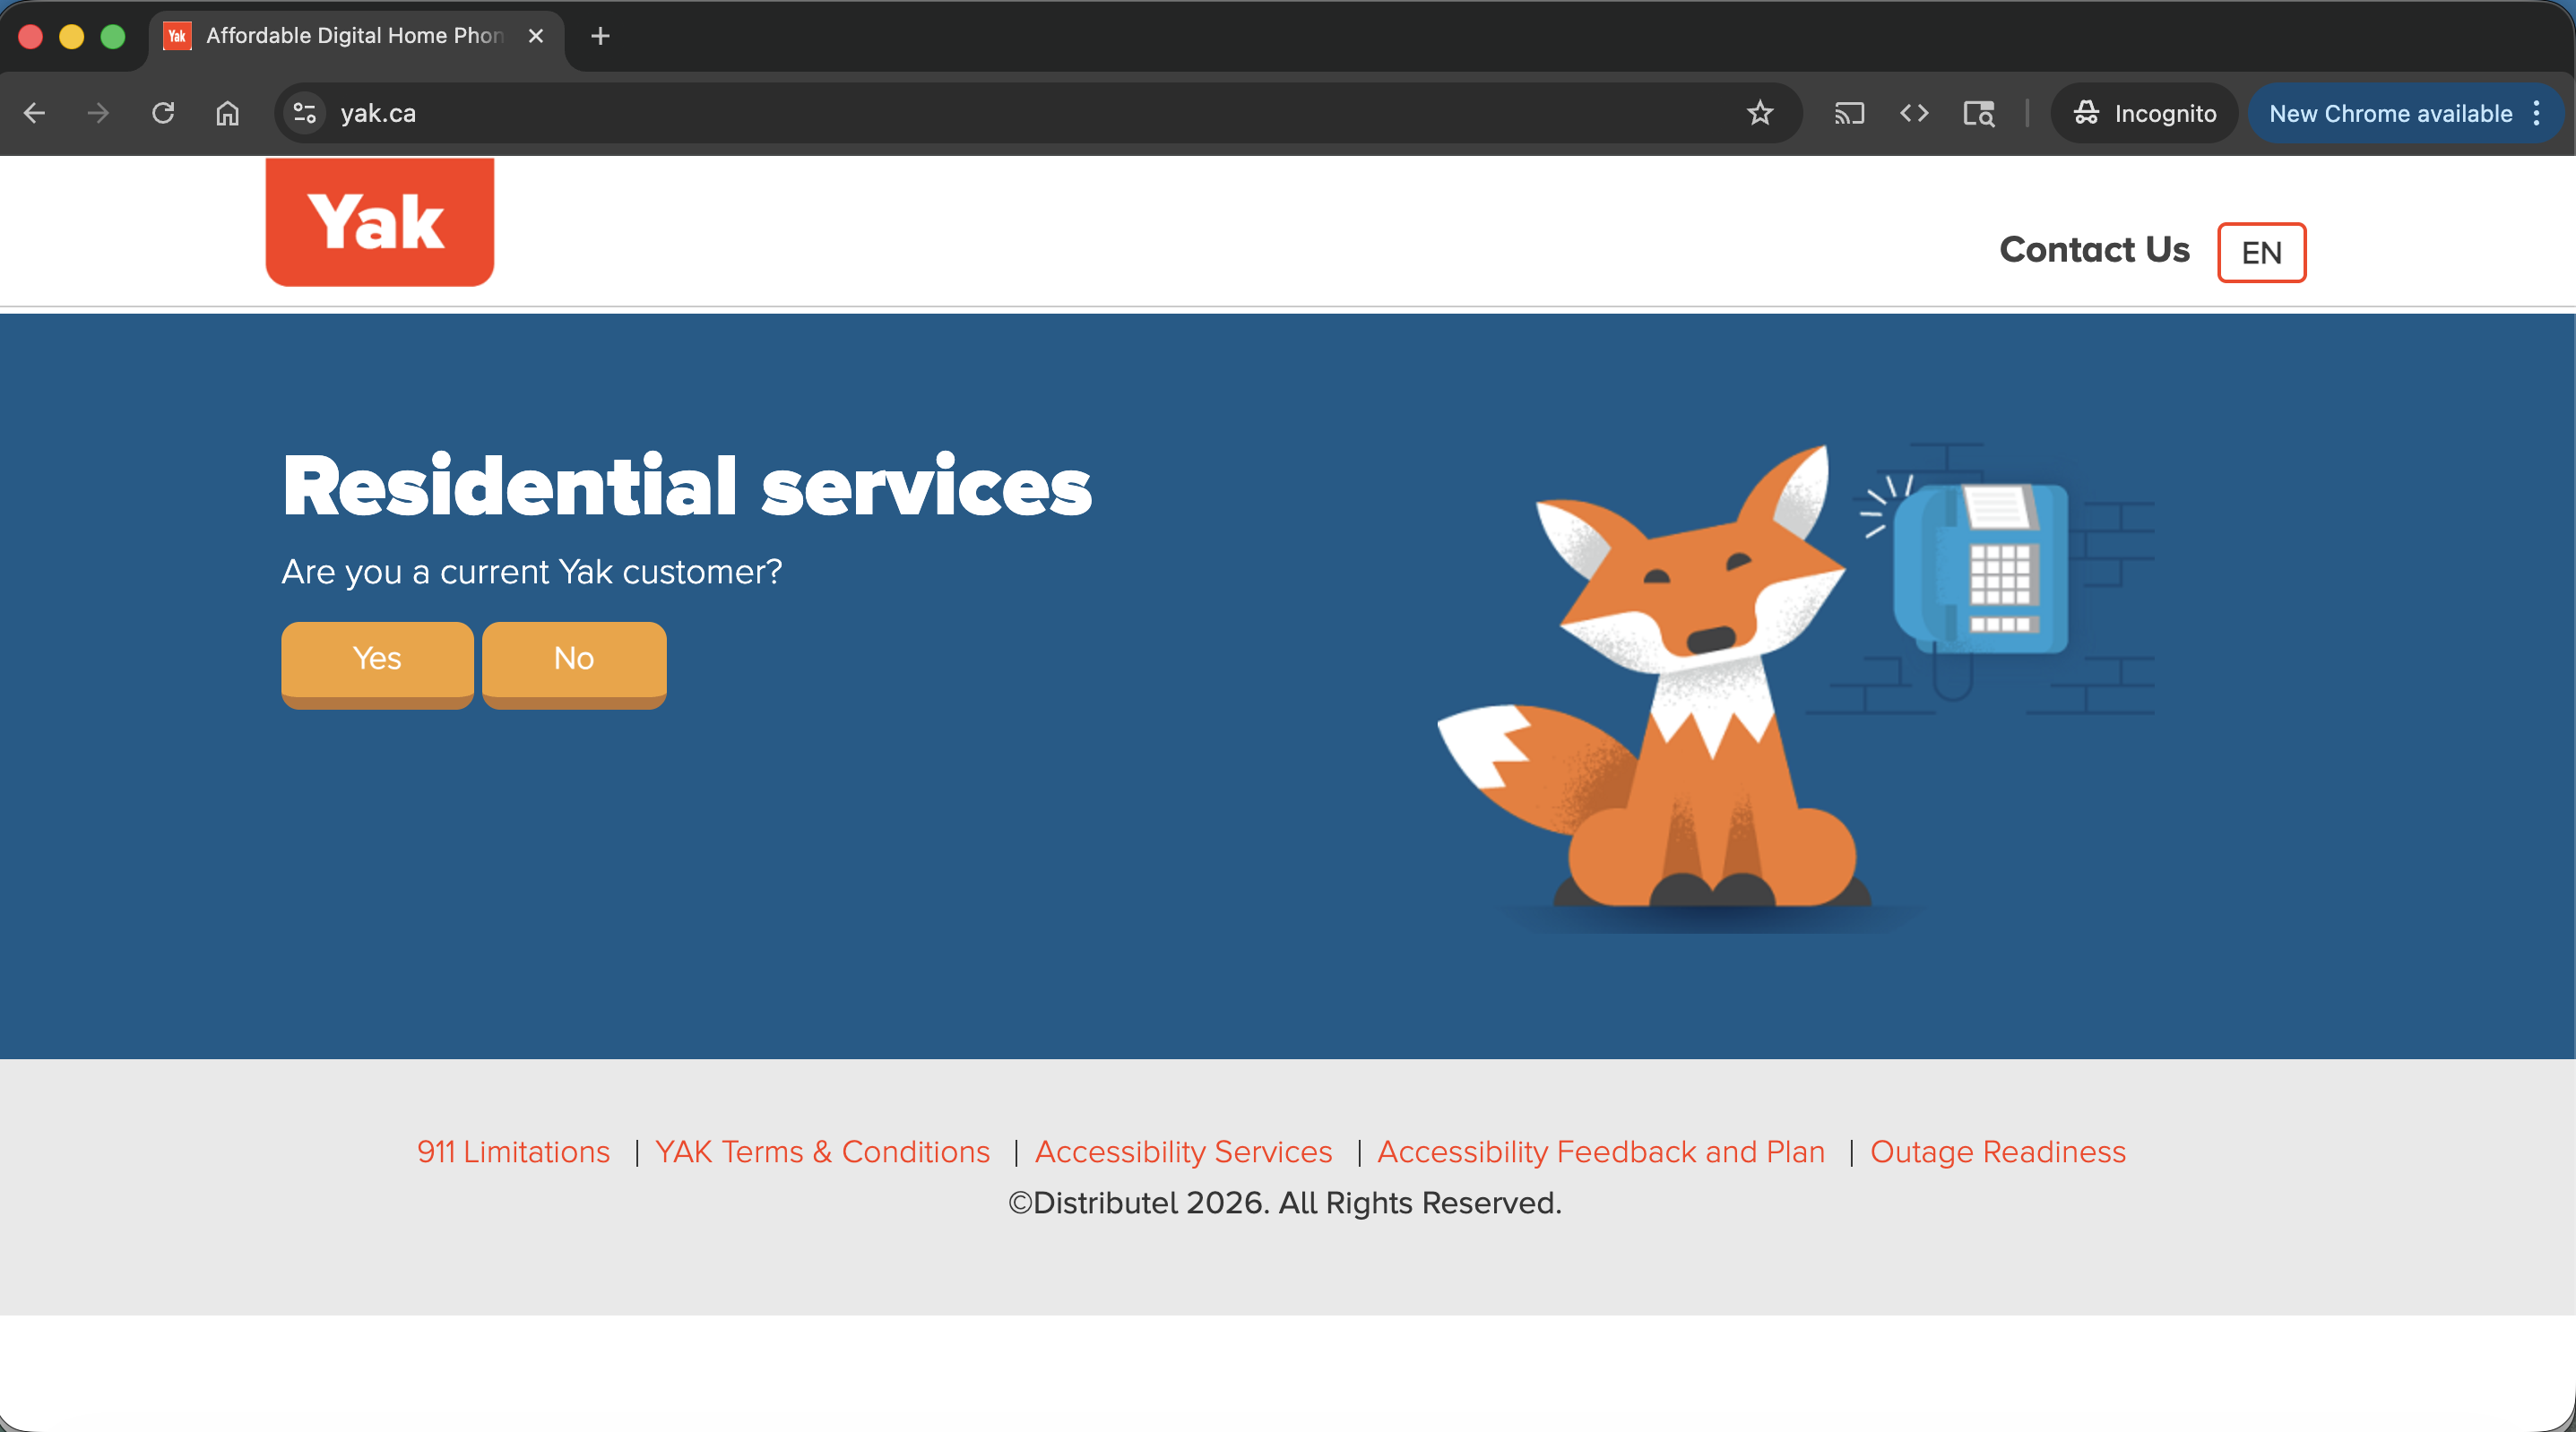This screenshot has height=1432, width=2576.
Task: Click "Are you a current Yak customer?" text
Action: (x=532, y=572)
